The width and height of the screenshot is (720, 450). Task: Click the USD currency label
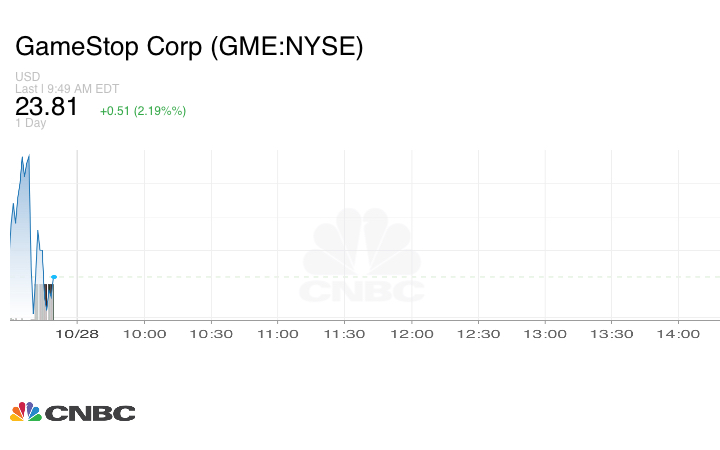click(x=27, y=76)
